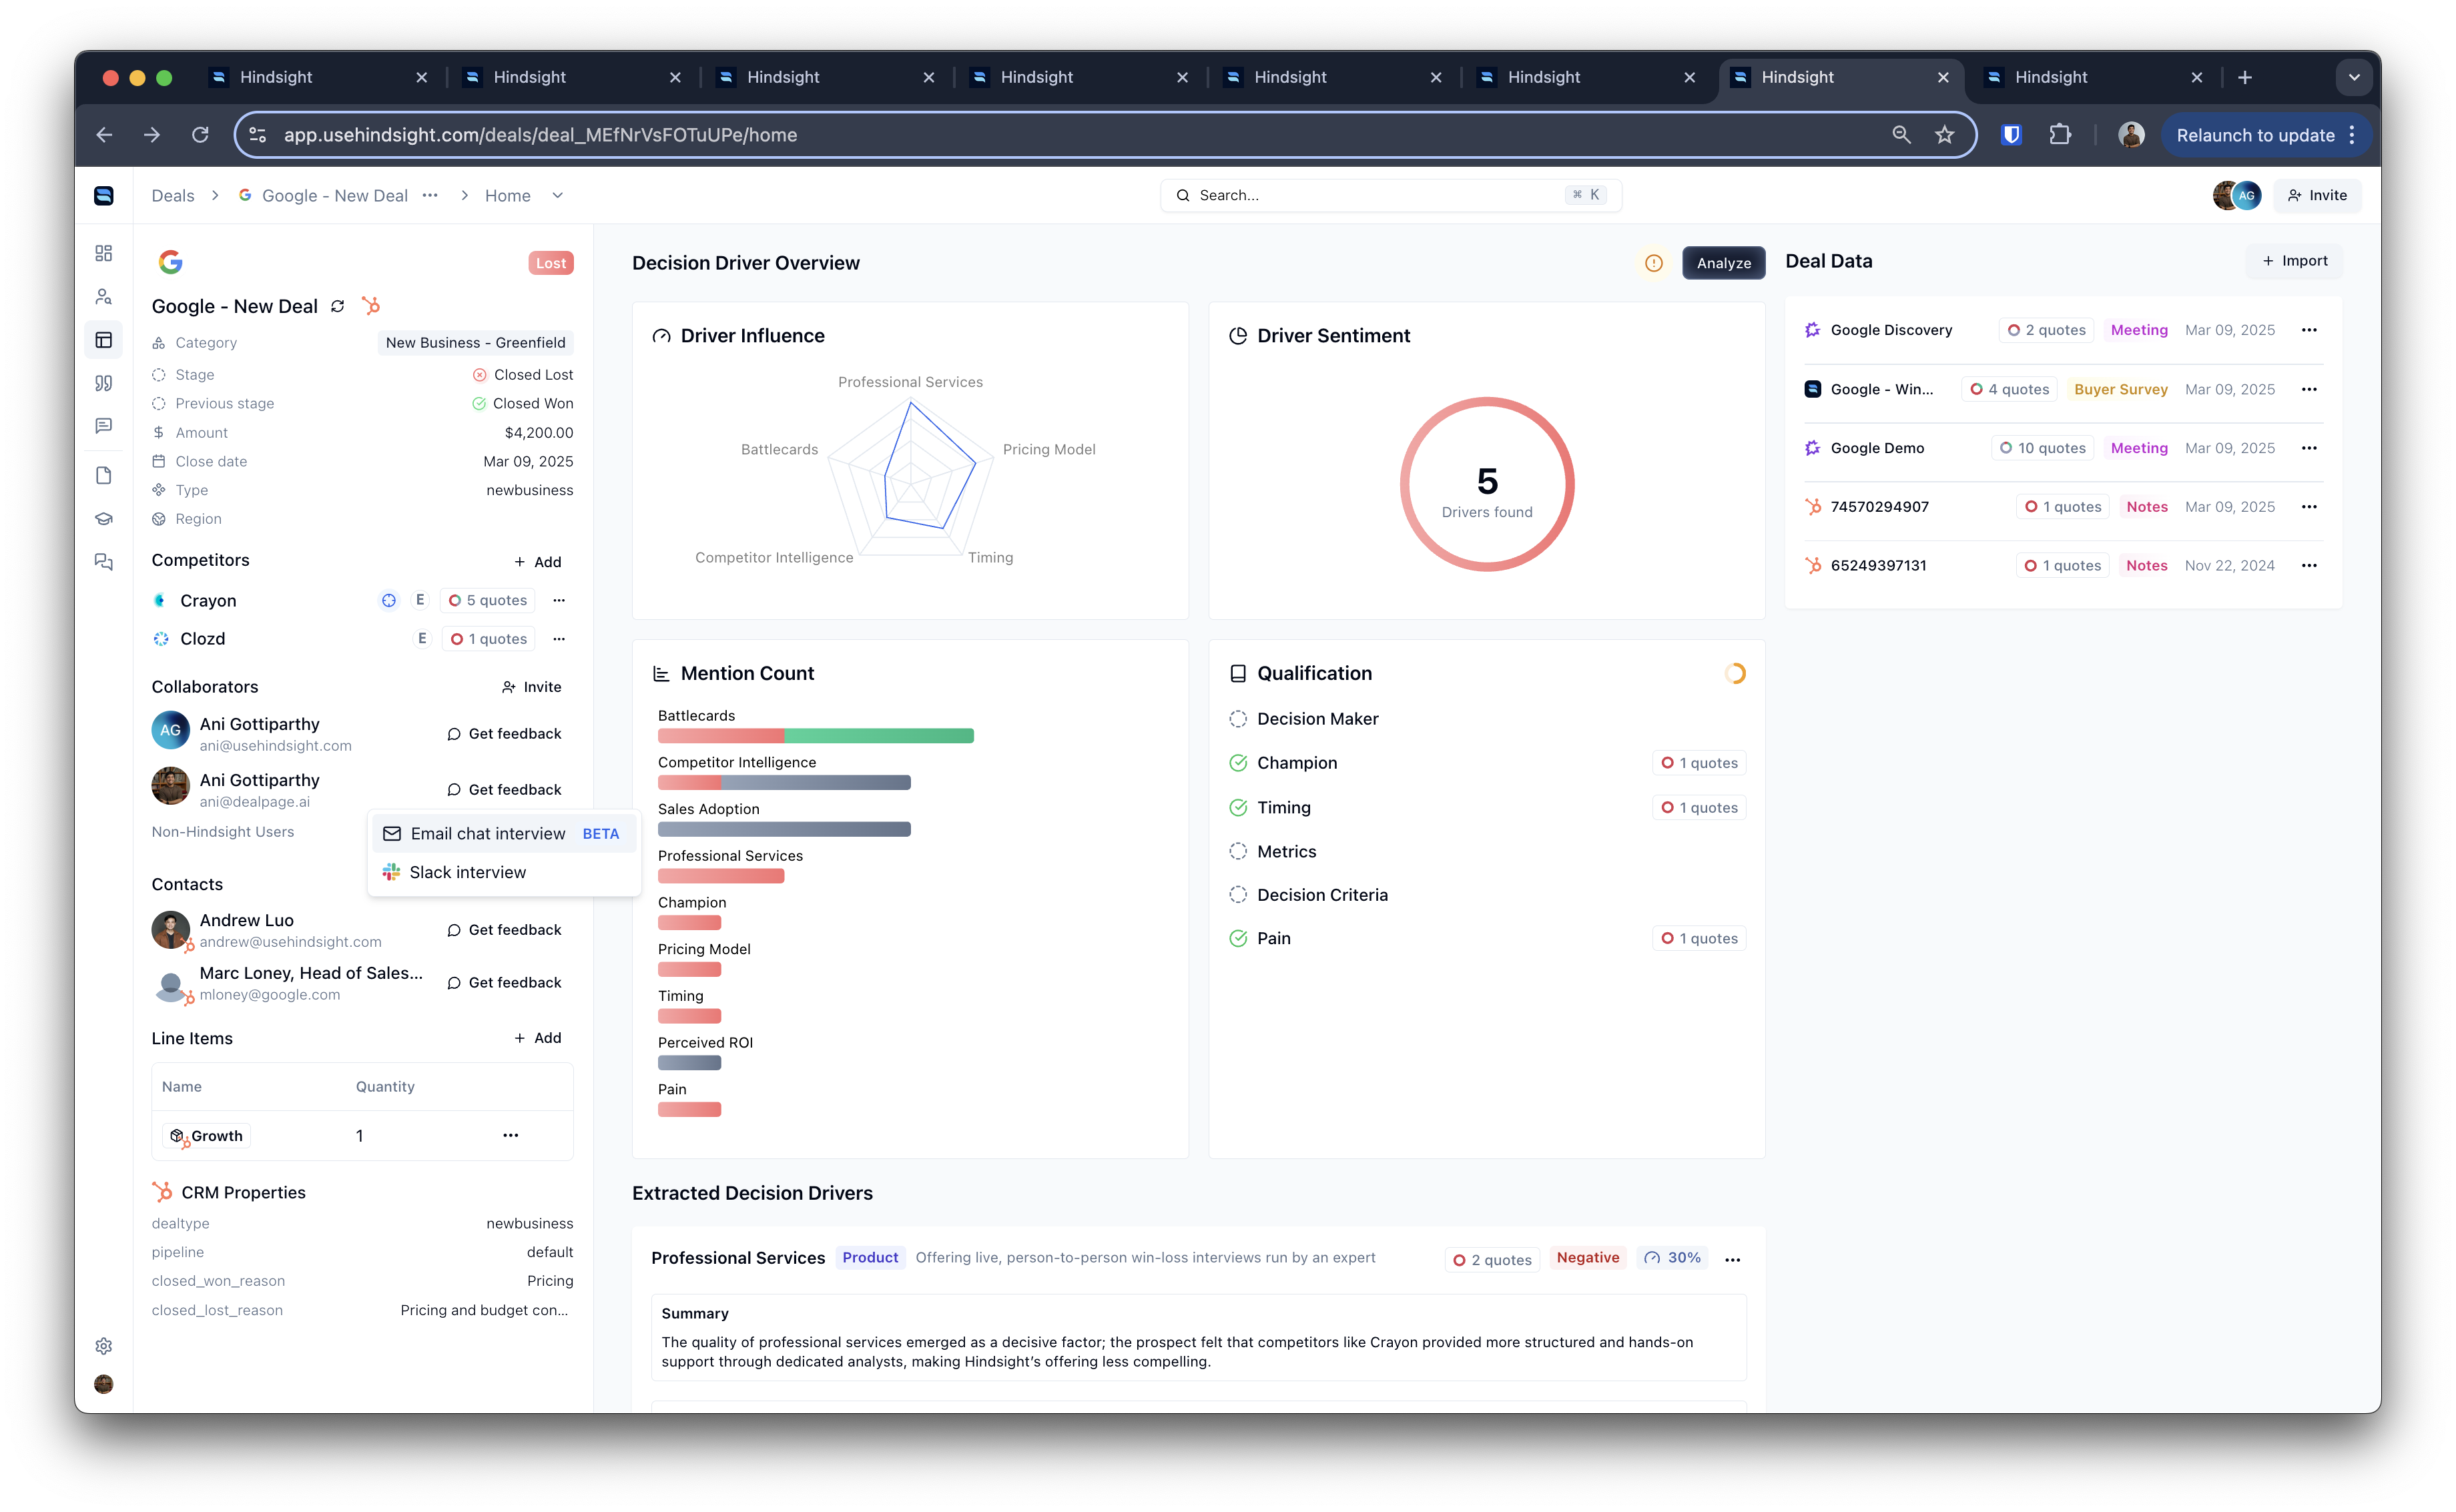The width and height of the screenshot is (2456, 1512).
Task: Toggle the Metrics qualification status circle
Action: coord(1238,851)
